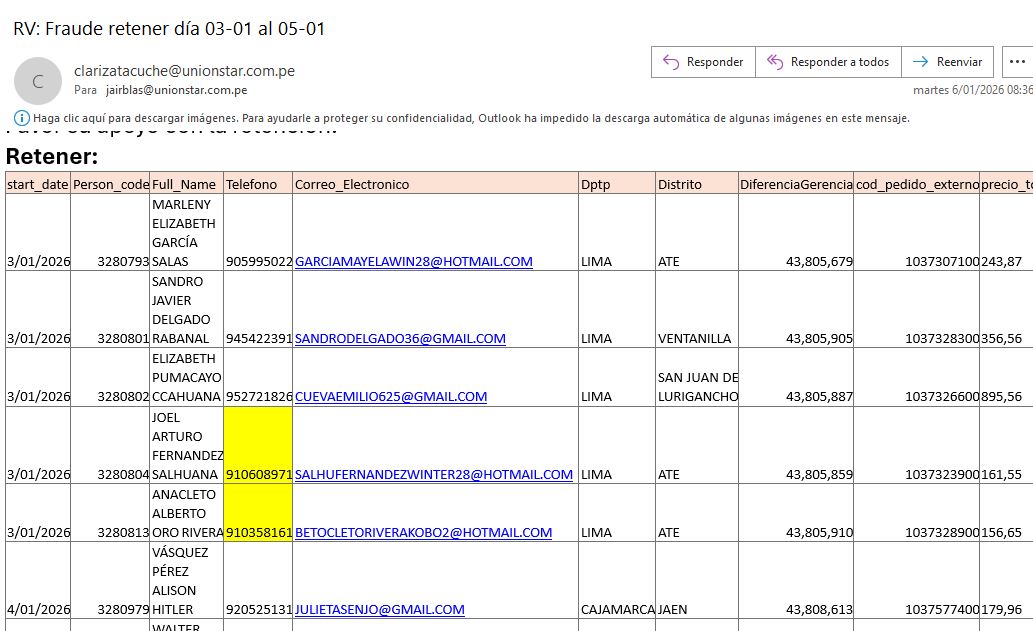Select yellow highlighted phone cell 910608971
This screenshot has height=631, width=1033.
point(258,474)
